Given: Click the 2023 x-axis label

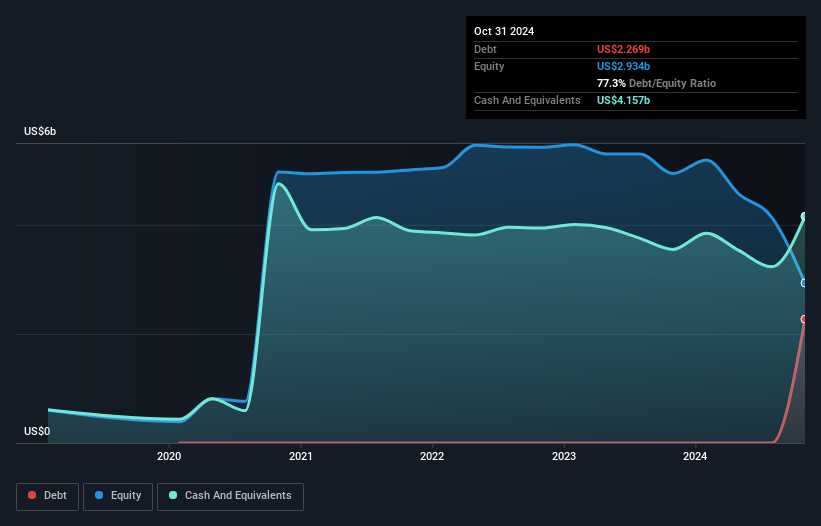Looking at the screenshot, I should click(x=564, y=456).
